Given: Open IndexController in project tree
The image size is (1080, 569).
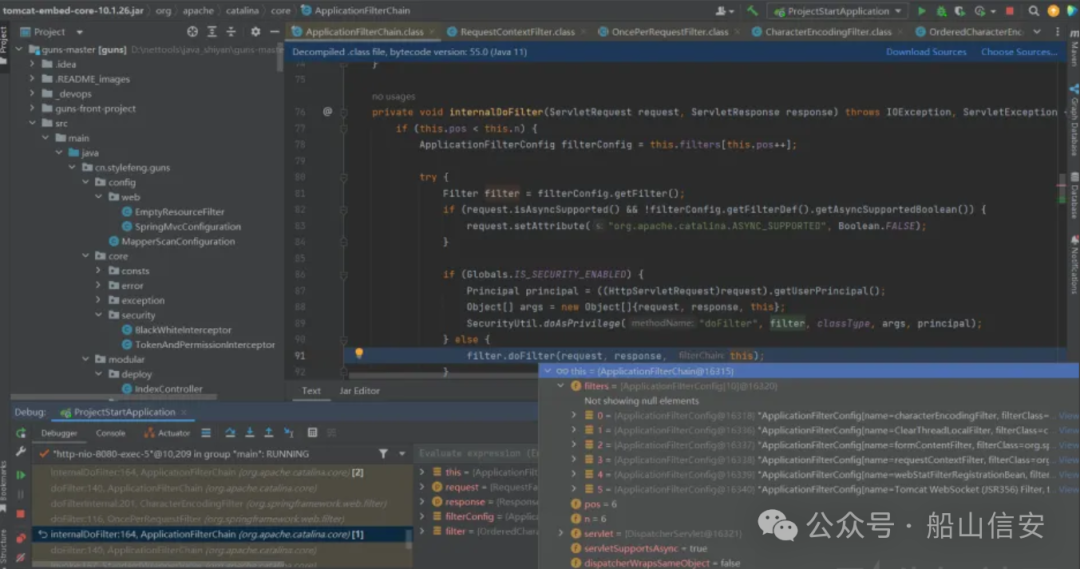Looking at the screenshot, I should (x=168, y=389).
